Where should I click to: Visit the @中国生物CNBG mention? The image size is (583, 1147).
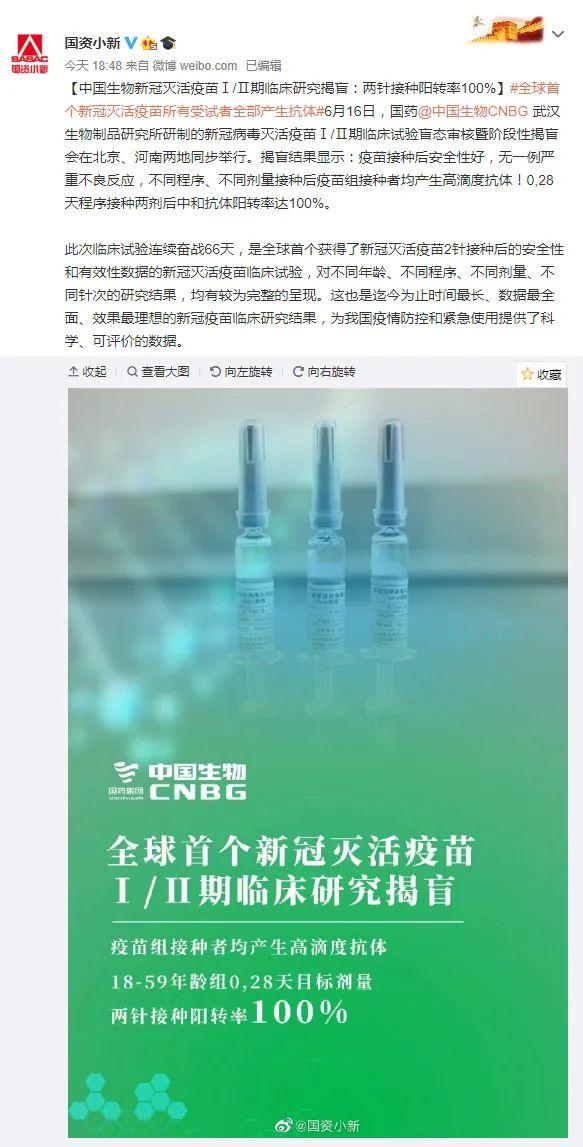(x=476, y=111)
